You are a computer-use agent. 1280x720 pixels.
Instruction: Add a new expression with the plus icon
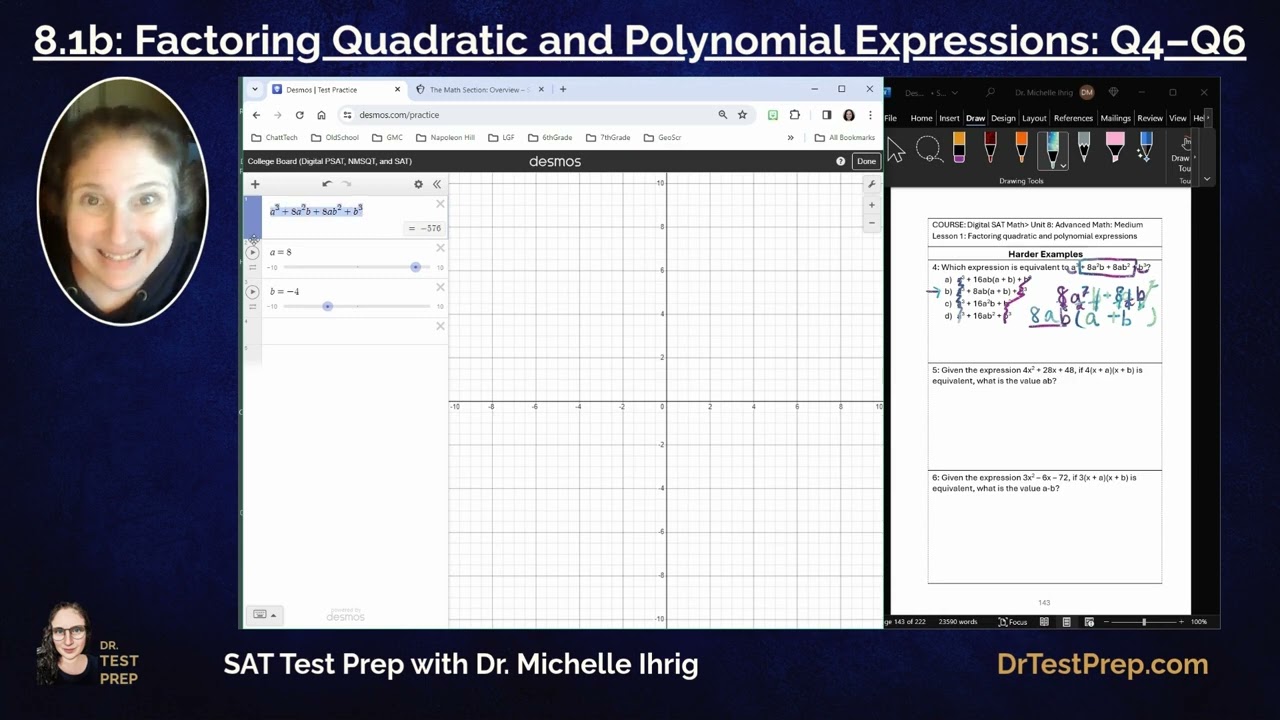[x=255, y=184]
